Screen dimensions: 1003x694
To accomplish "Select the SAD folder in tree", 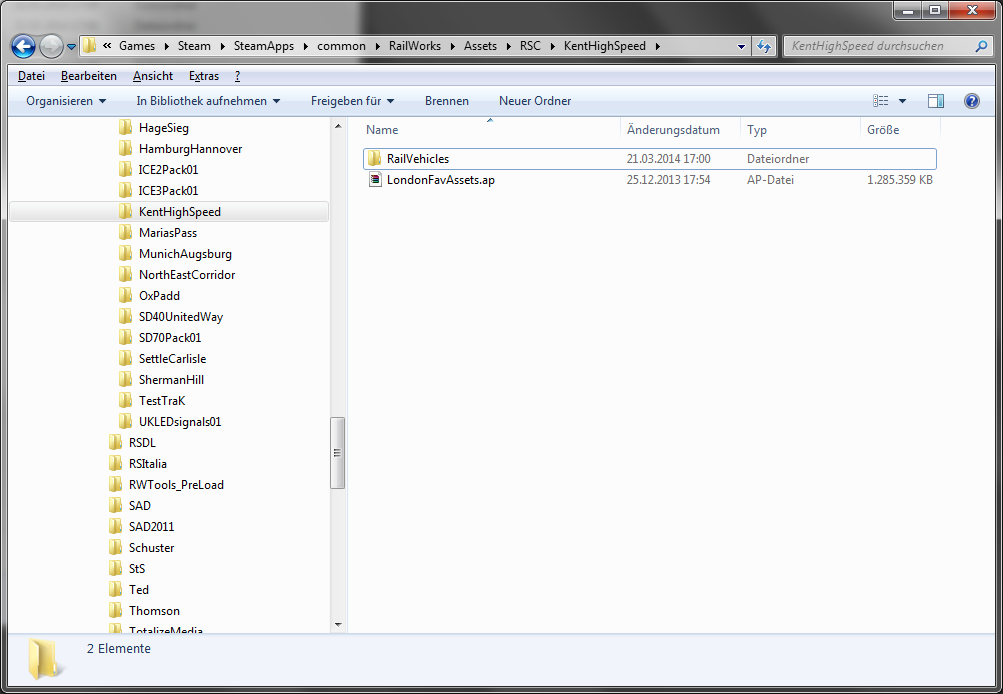I will (x=139, y=506).
